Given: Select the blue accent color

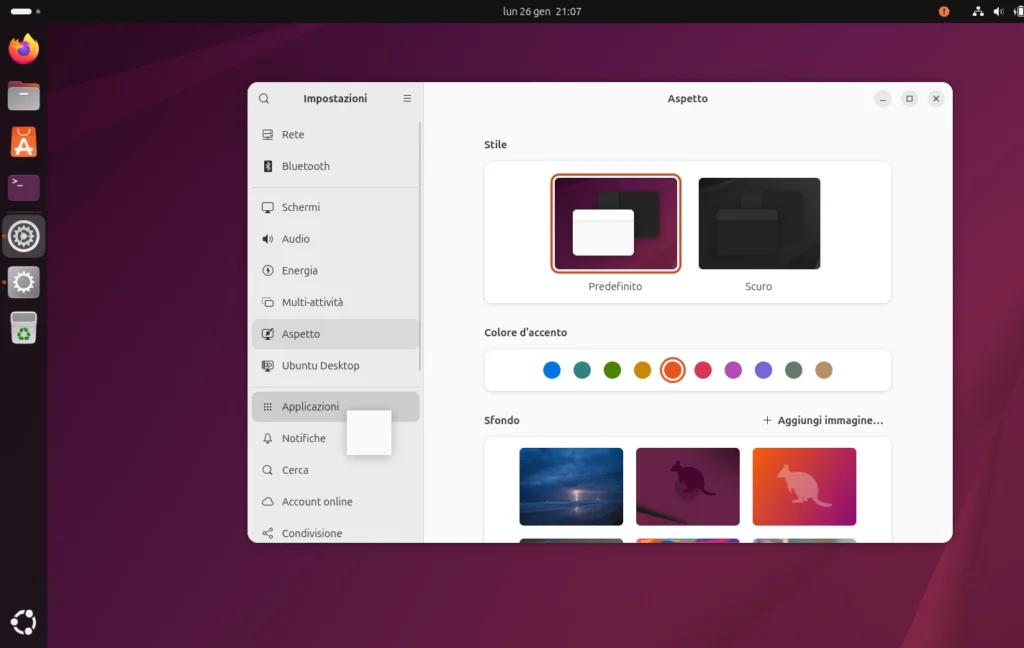Looking at the screenshot, I should [551, 369].
